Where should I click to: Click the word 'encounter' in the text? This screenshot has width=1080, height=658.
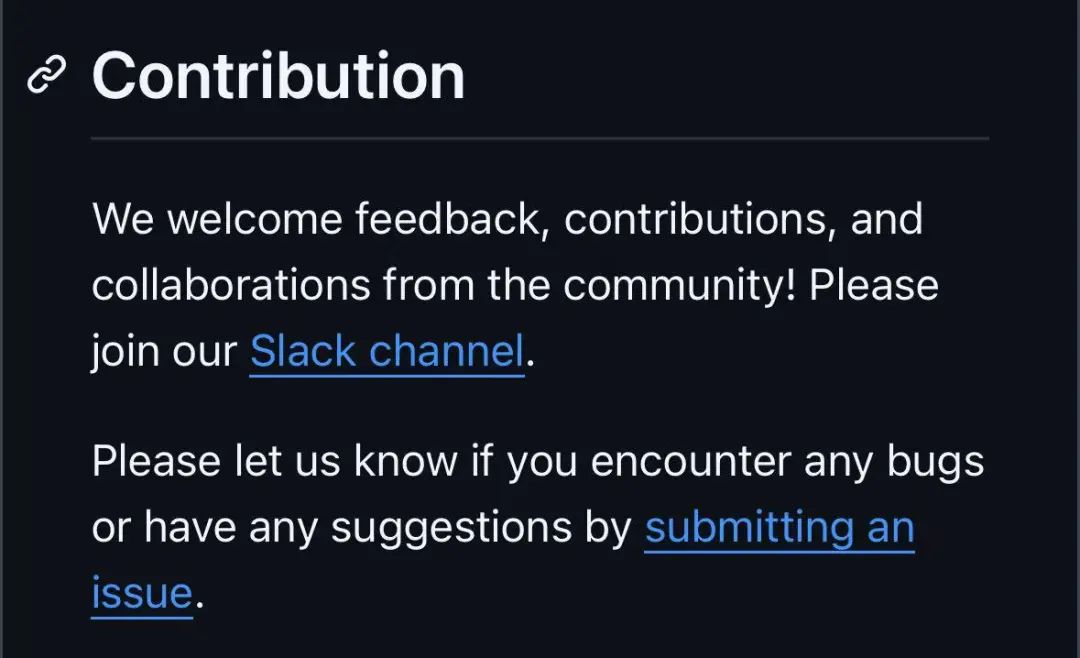(x=691, y=460)
